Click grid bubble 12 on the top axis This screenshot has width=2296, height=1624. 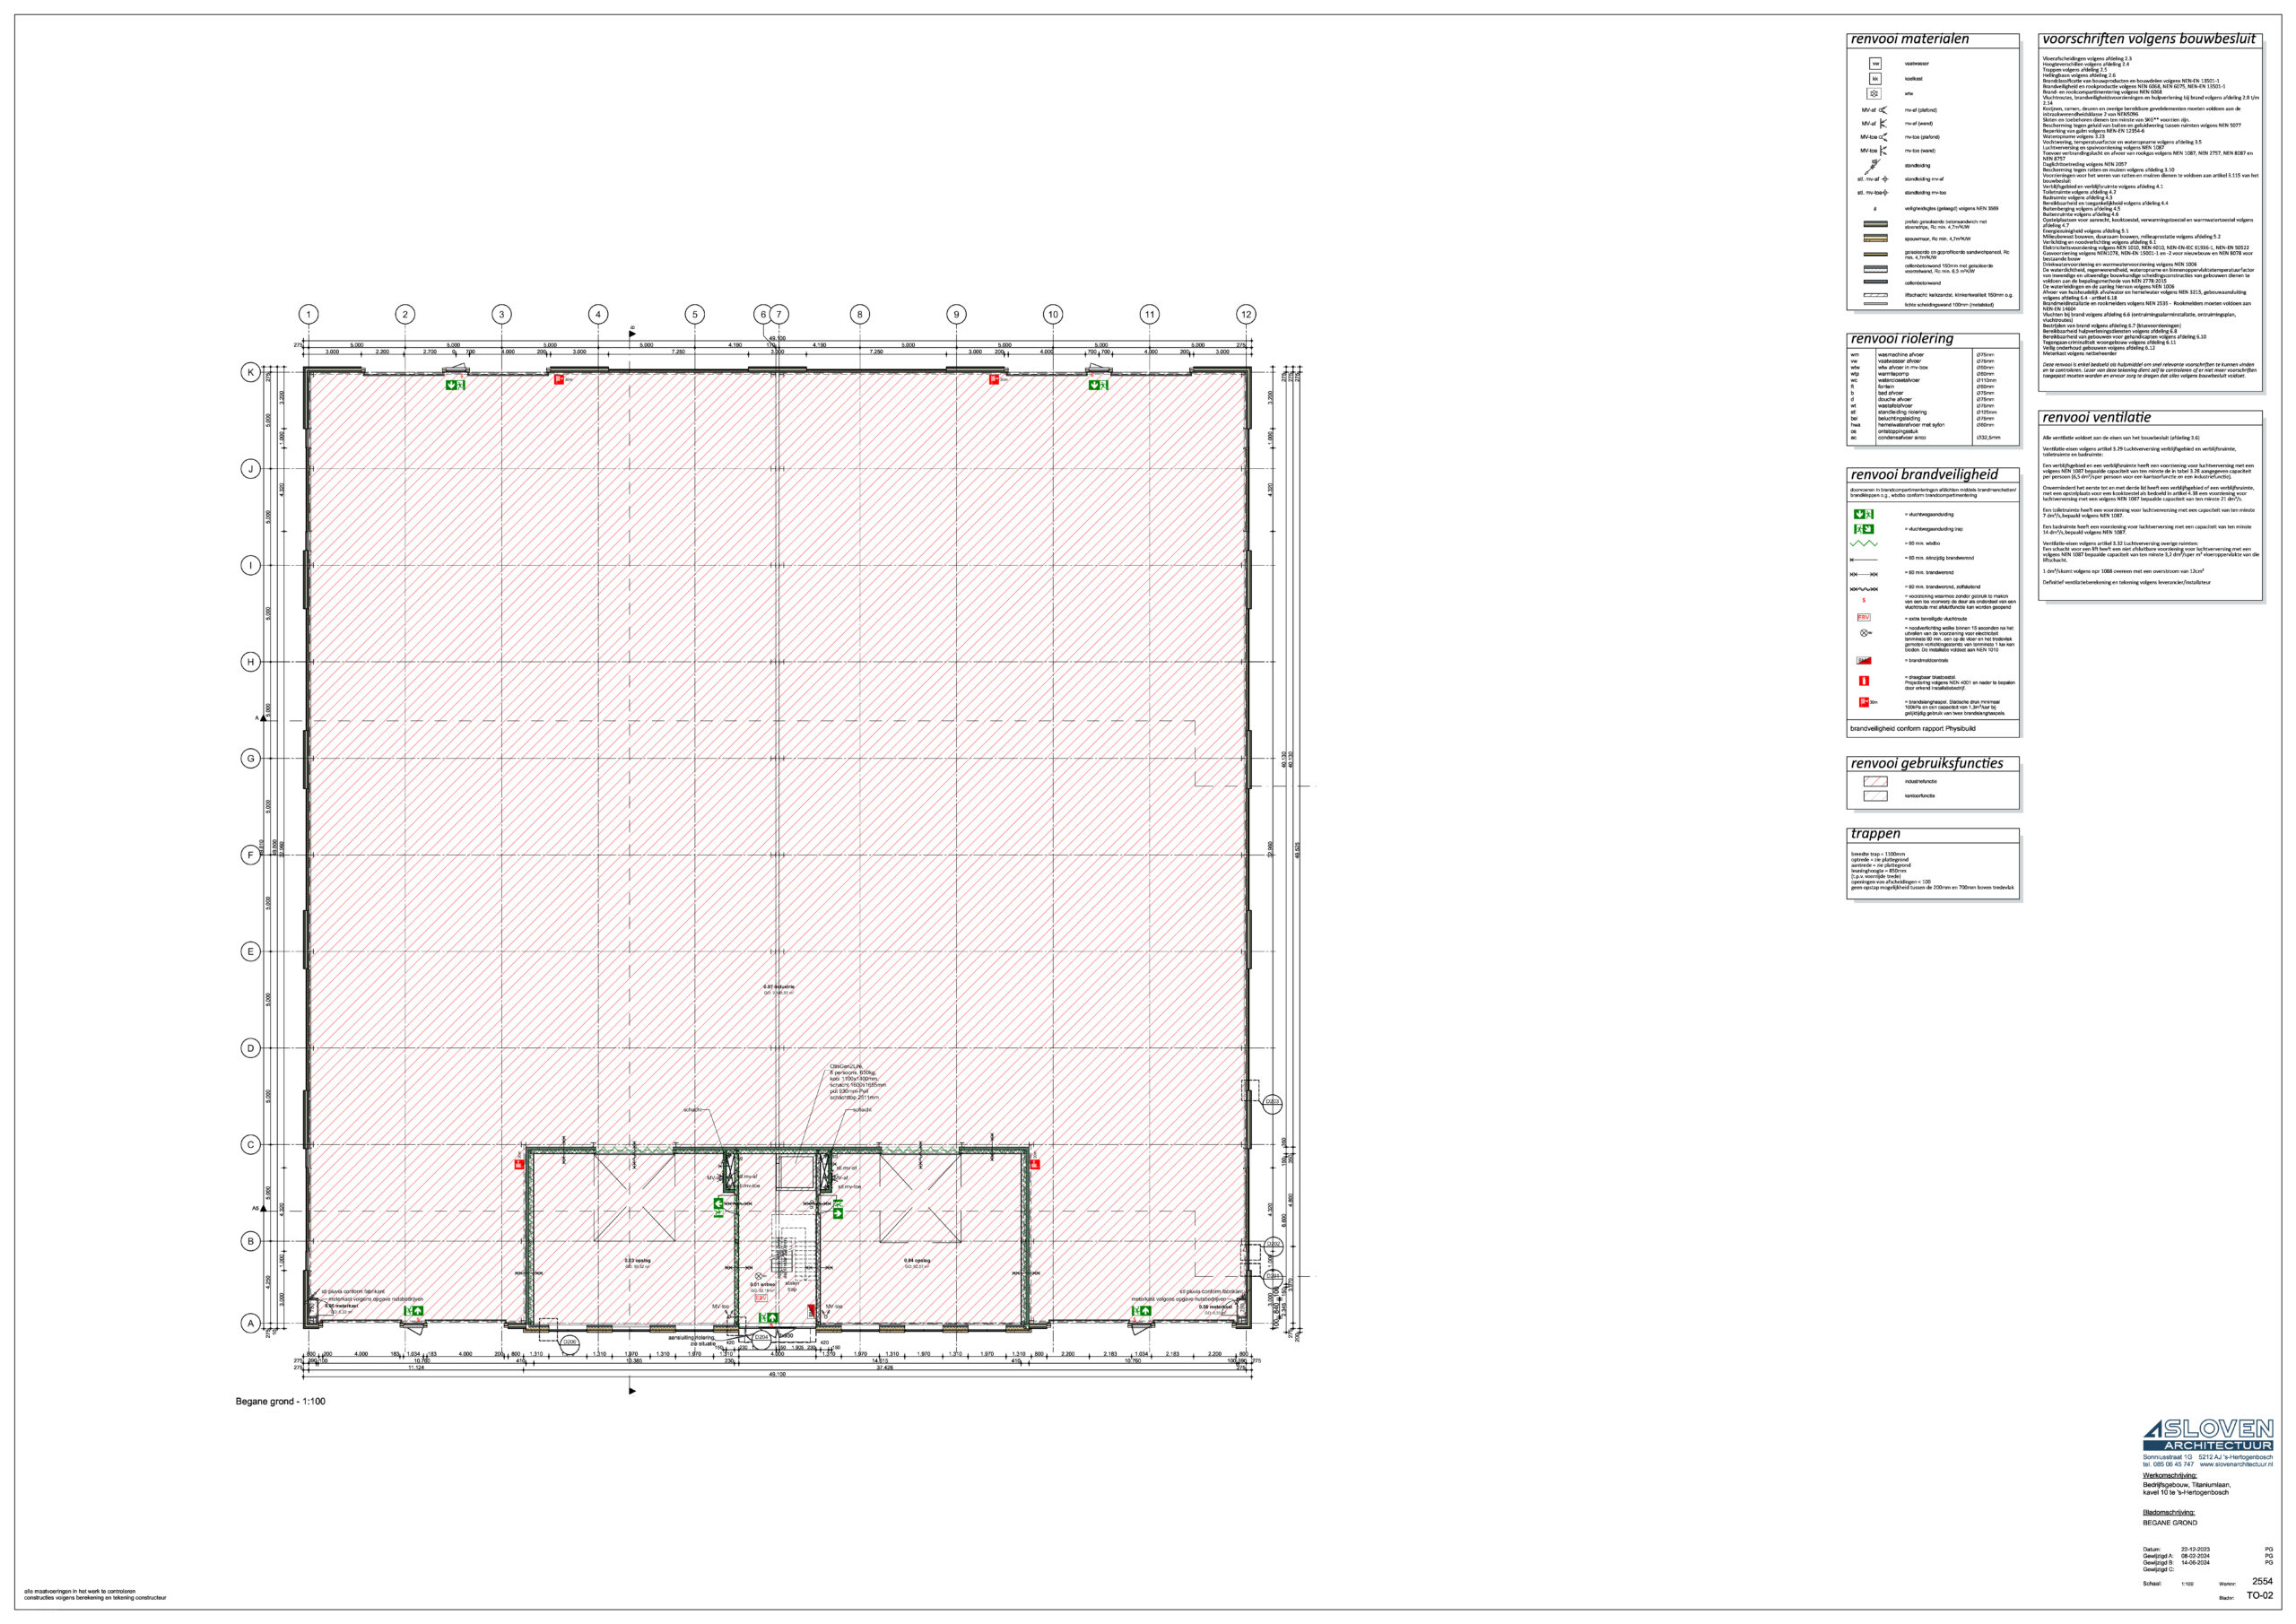pos(1246,314)
